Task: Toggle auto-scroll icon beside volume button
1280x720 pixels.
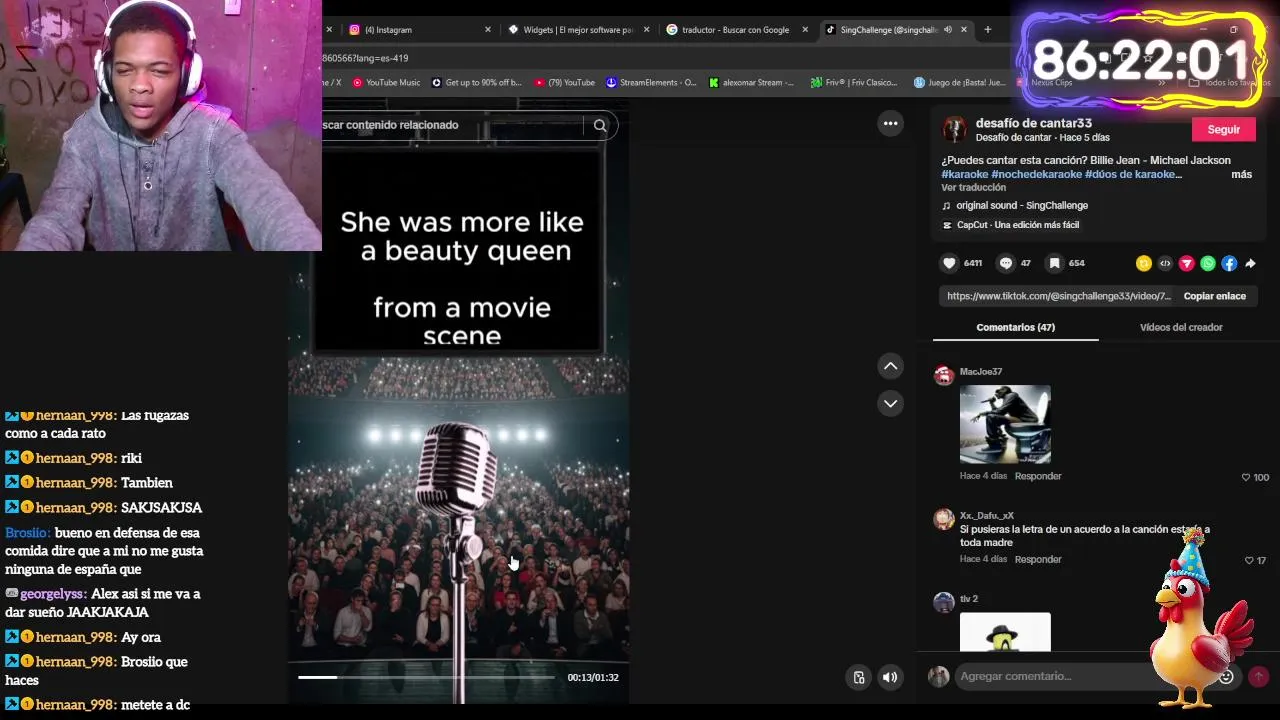Action: pyautogui.click(x=858, y=677)
